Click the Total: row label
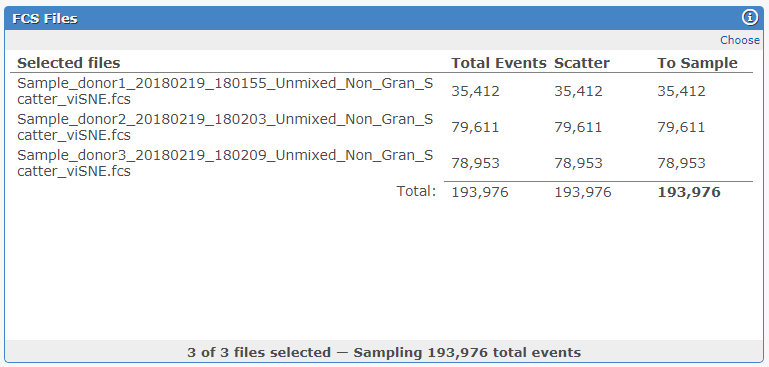The height and width of the screenshot is (367, 769). [x=416, y=191]
